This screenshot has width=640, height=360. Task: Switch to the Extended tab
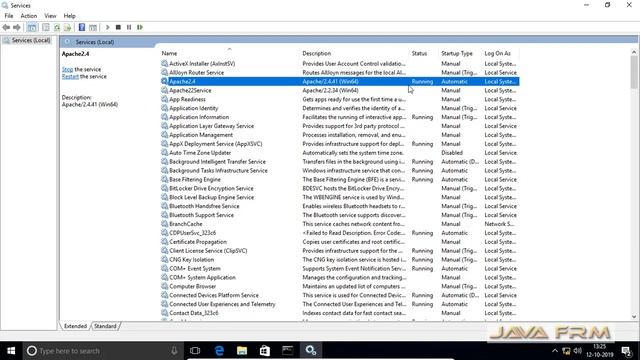click(76, 326)
